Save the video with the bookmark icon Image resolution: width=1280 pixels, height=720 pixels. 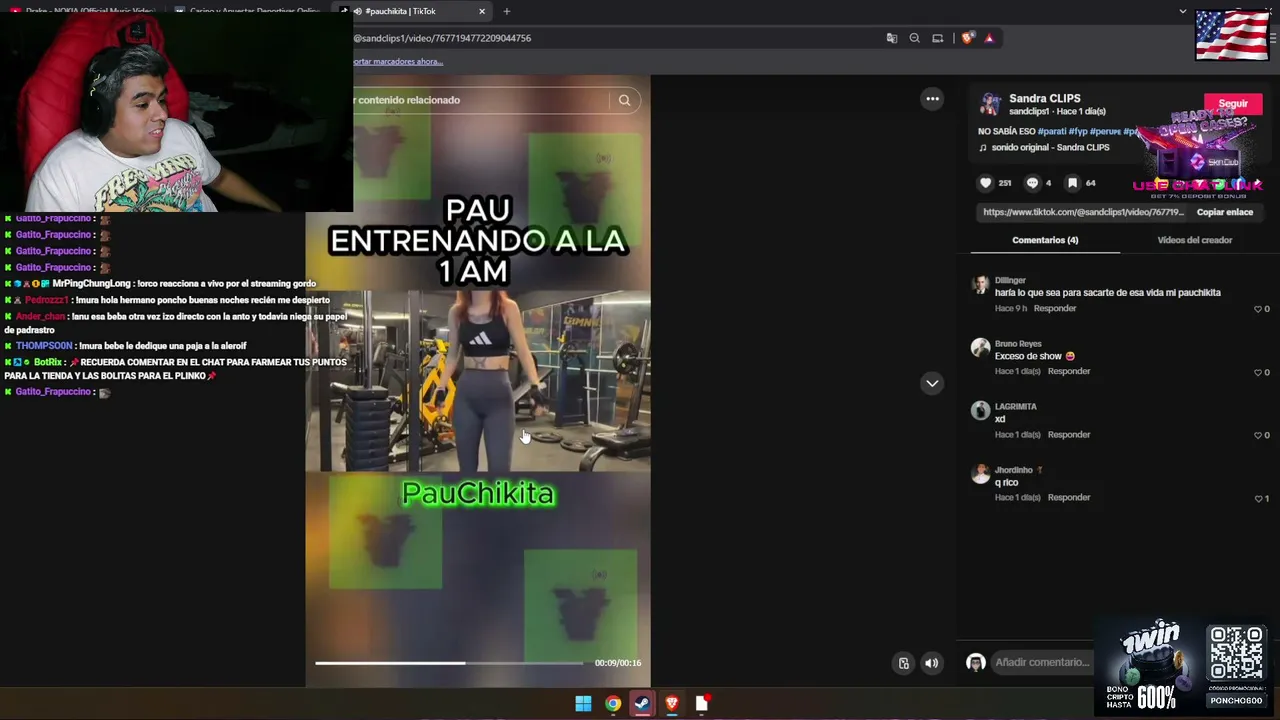(x=1072, y=183)
